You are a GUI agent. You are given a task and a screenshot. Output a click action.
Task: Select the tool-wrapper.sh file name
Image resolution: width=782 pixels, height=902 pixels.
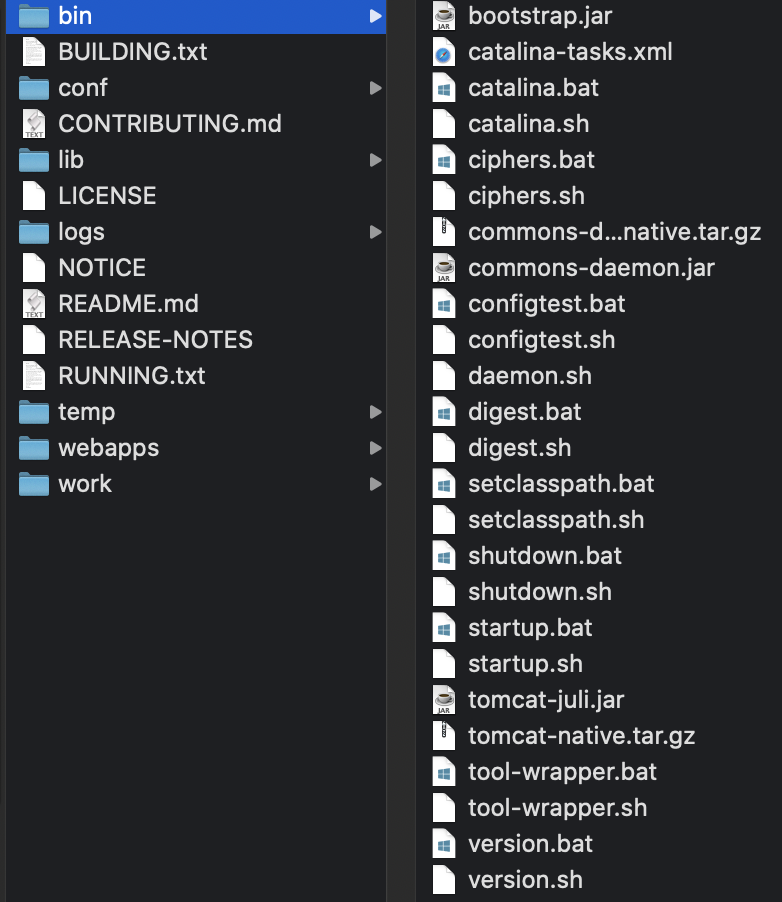pyautogui.click(x=557, y=808)
